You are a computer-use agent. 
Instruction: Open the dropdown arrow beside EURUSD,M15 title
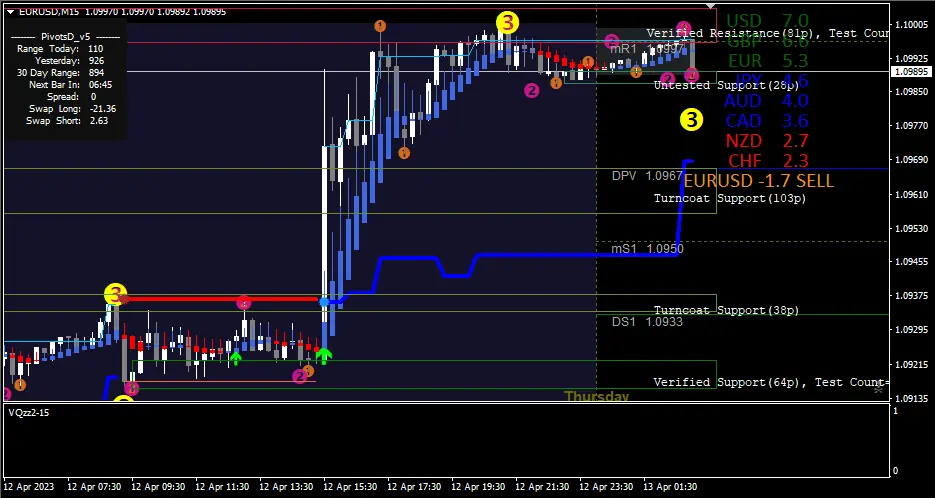(x=11, y=11)
